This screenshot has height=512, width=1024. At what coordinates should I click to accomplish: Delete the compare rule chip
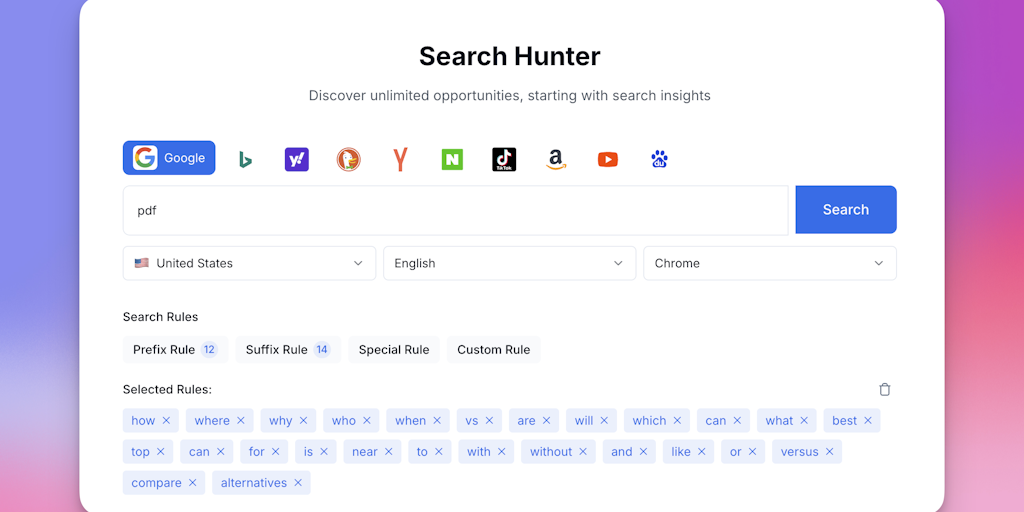pos(193,483)
